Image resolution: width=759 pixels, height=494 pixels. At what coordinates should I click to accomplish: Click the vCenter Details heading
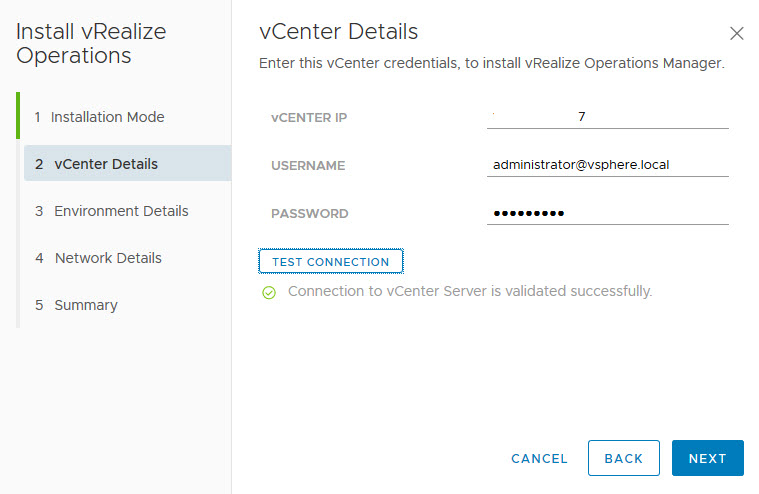click(x=338, y=32)
